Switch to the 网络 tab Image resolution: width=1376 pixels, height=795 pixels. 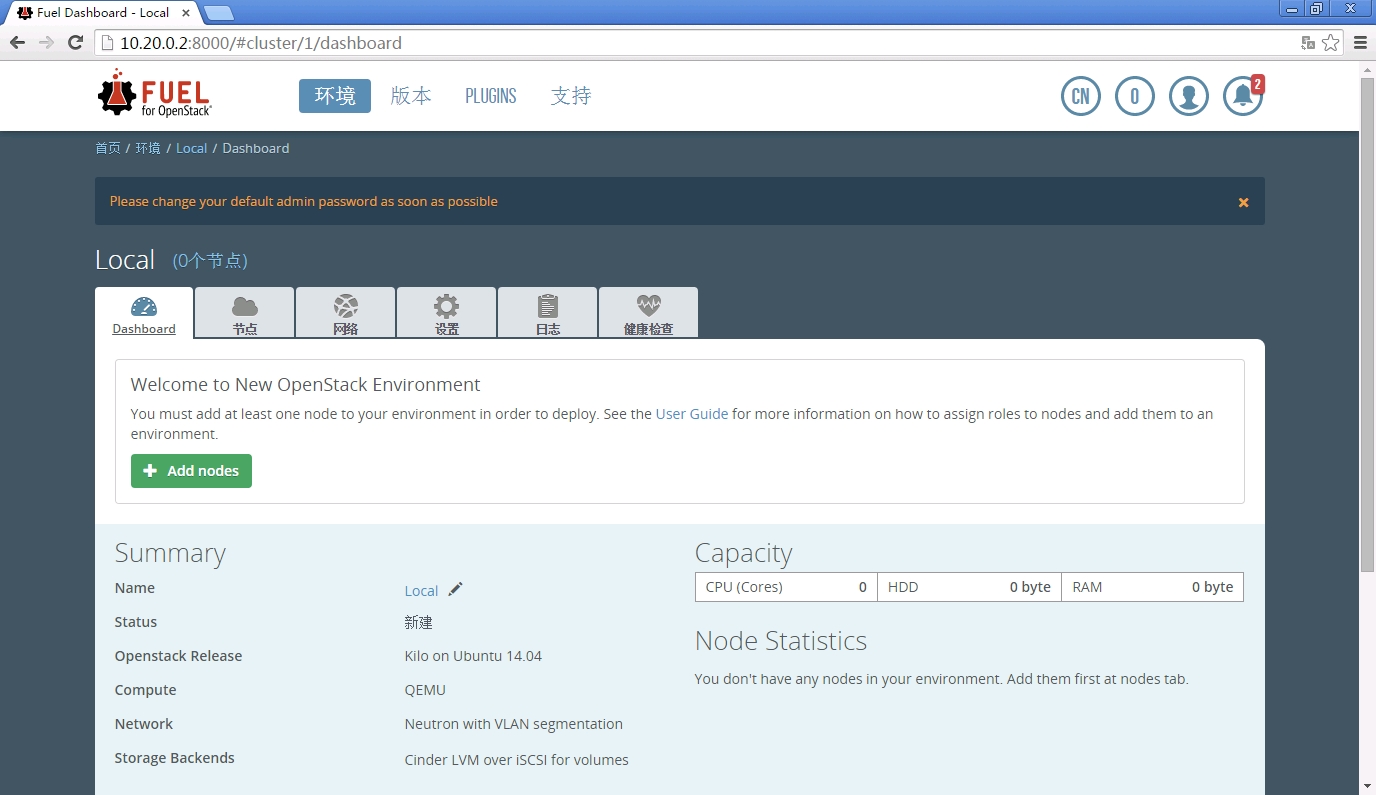pos(346,313)
